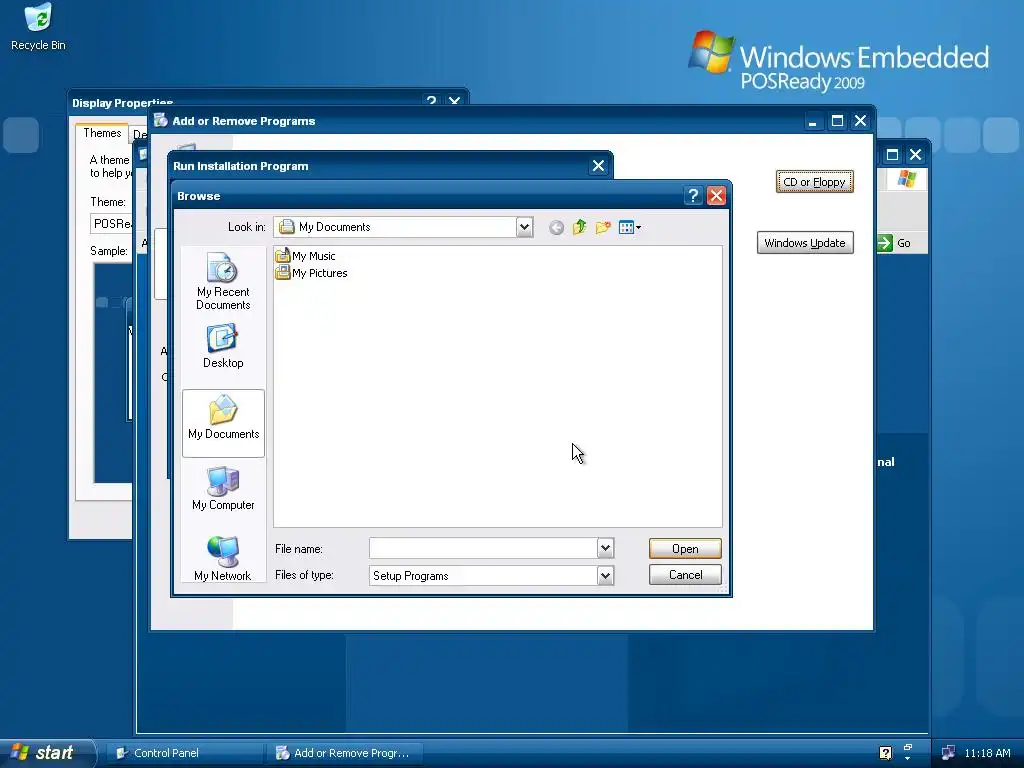
Task: Click the network tray icon near clock
Action: [x=948, y=753]
